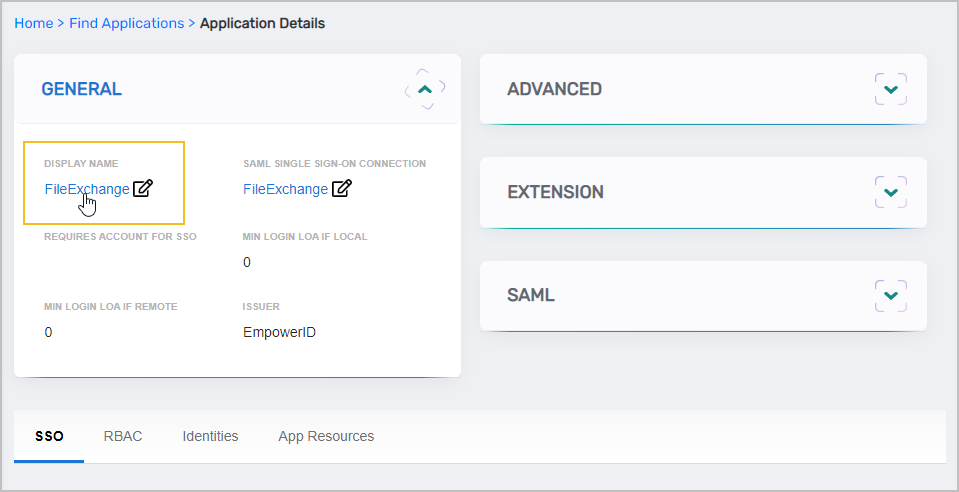Image resolution: width=959 pixels, height=492 pixels.
Task: Expand the ADVANCED panel chevron
Action: [891, 89]
